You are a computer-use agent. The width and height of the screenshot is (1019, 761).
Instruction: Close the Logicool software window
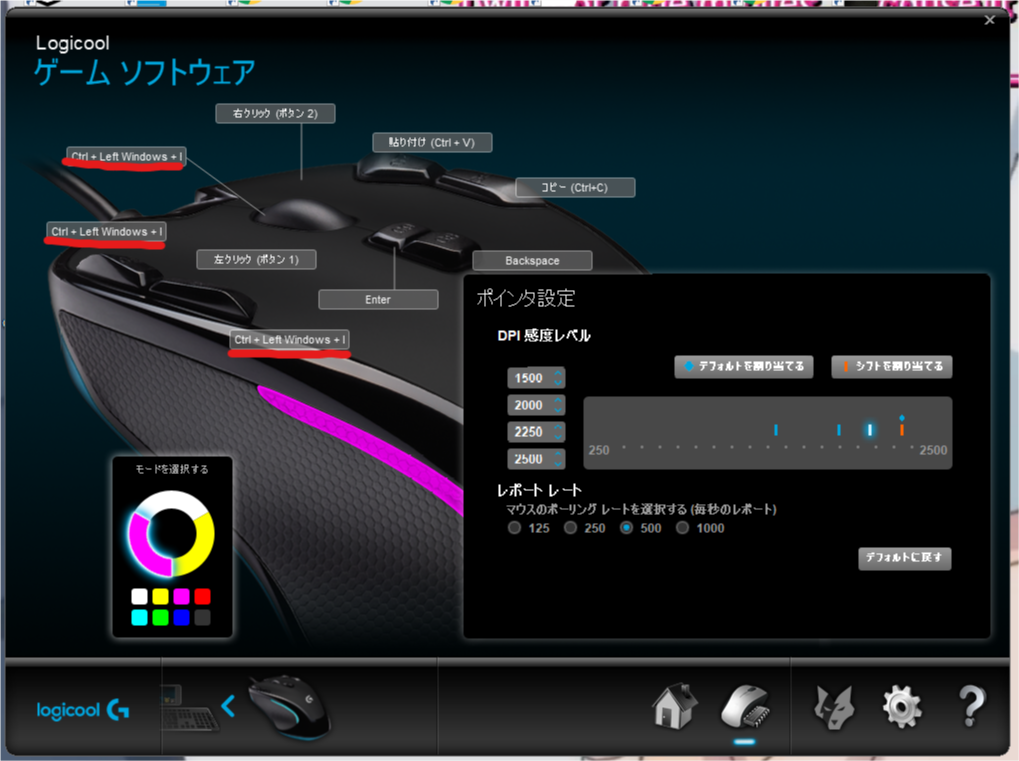[x=990, y=20]
